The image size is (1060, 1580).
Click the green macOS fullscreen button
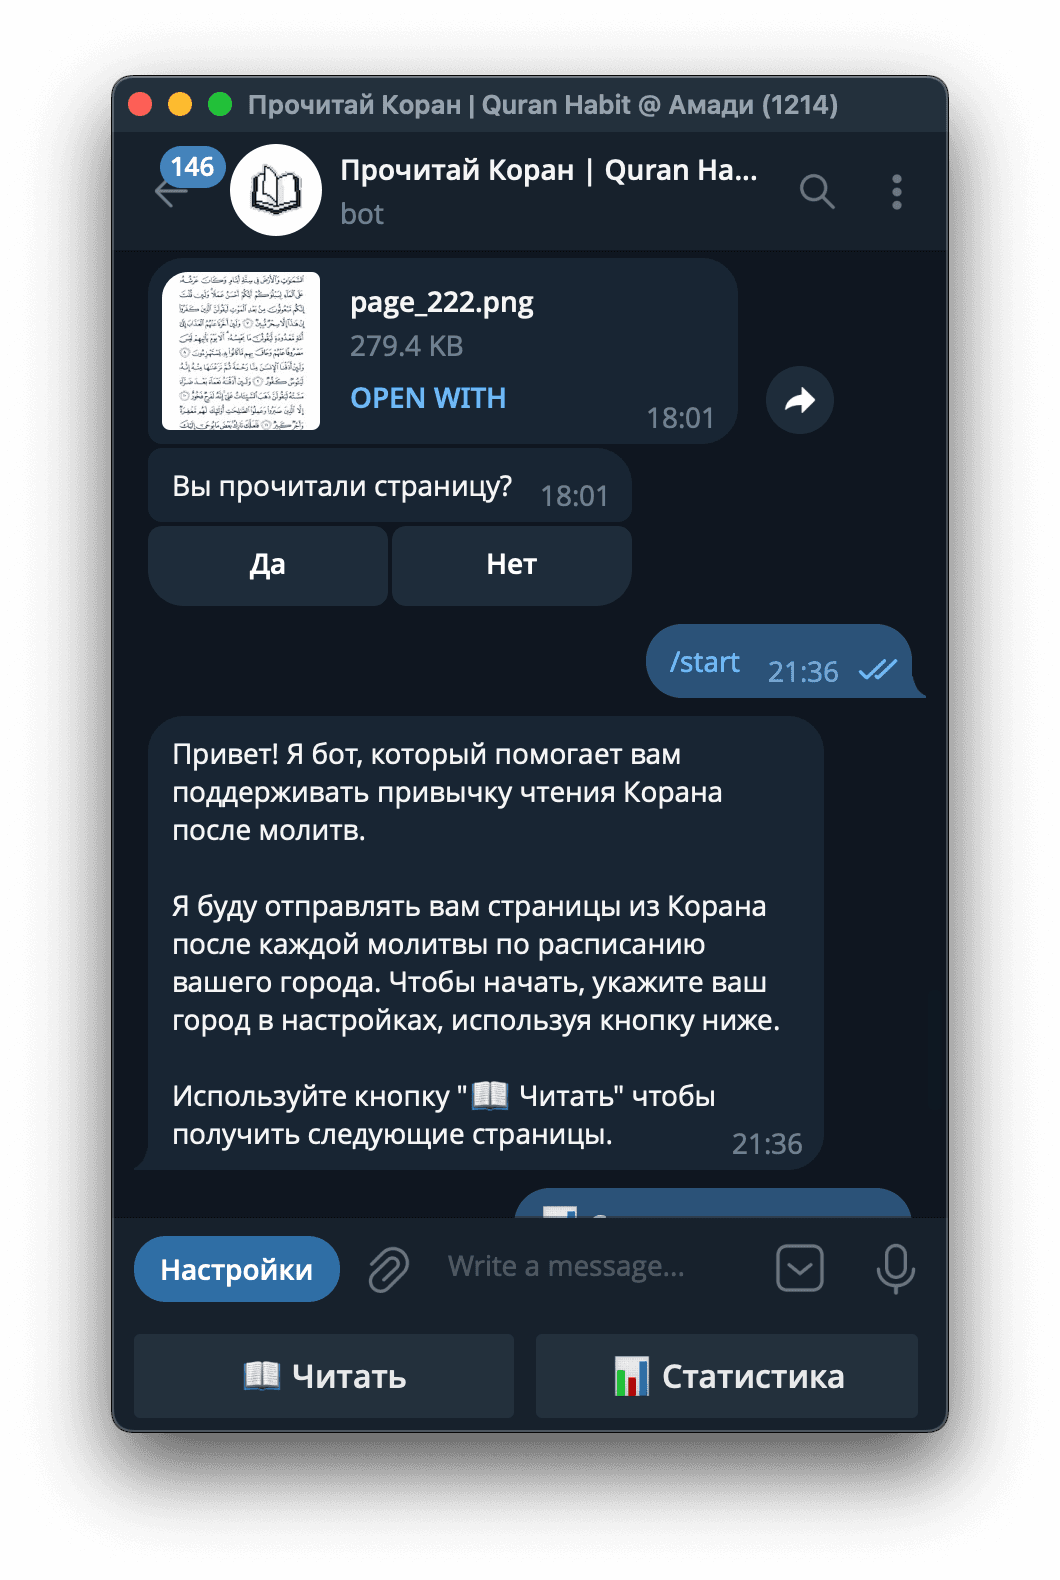click(x=220, y=104)
